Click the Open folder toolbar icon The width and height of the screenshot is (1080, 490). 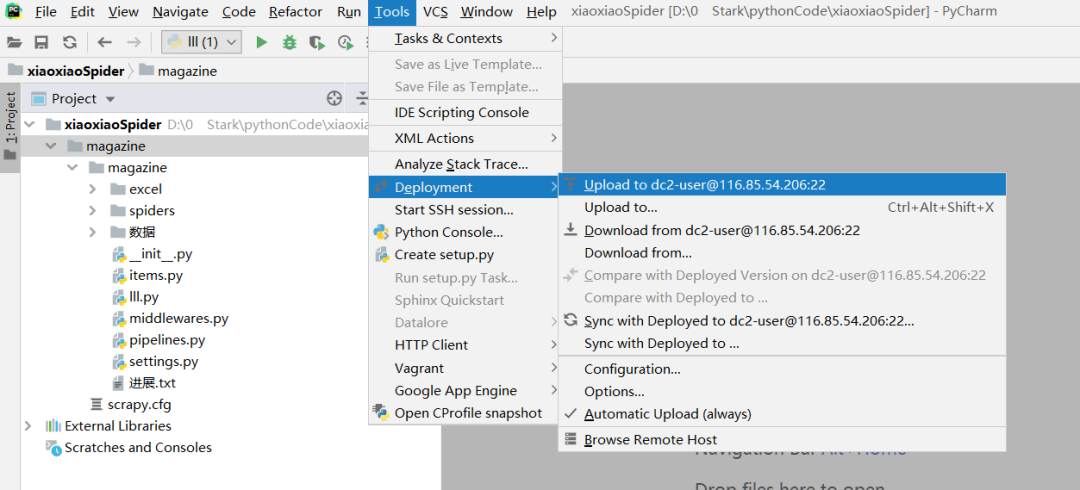click(x=14, y=42)
